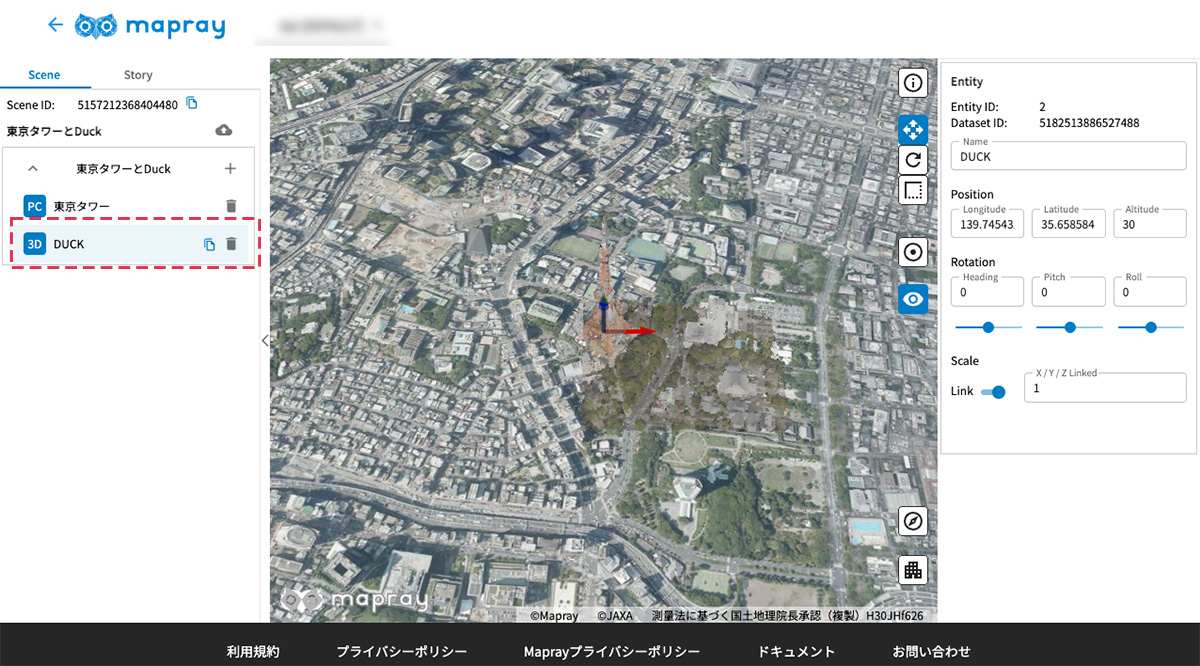Image resolution: width=1200 pixels, height=666 pixels.
Task: Turn off the Scale Link switch
Action: [993, 391]
